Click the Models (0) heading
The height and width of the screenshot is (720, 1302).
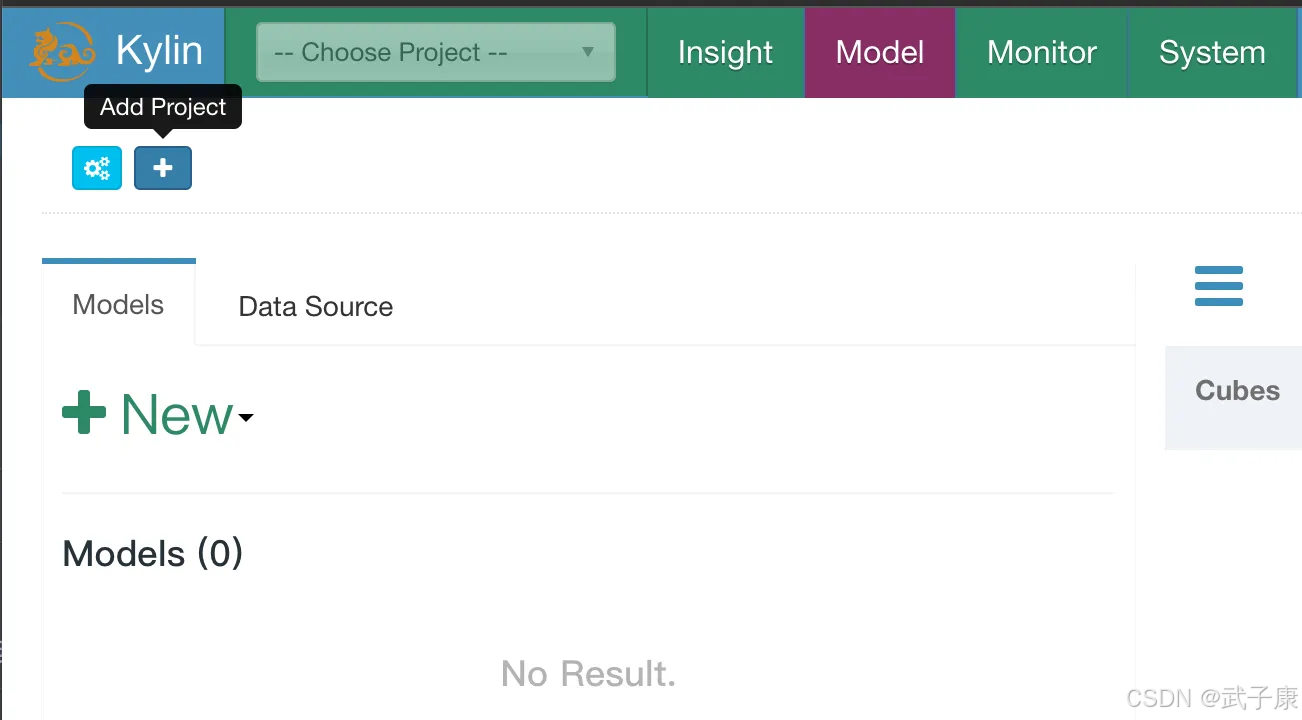pyautogui.click(x=153, y=554)
